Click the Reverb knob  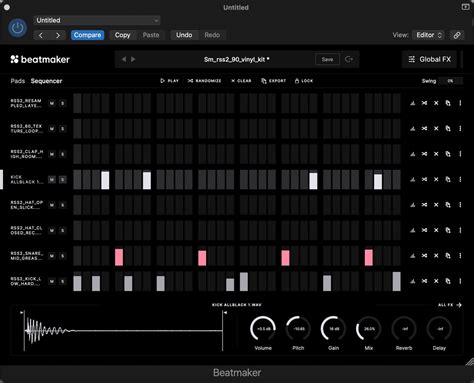pos(404,329)
